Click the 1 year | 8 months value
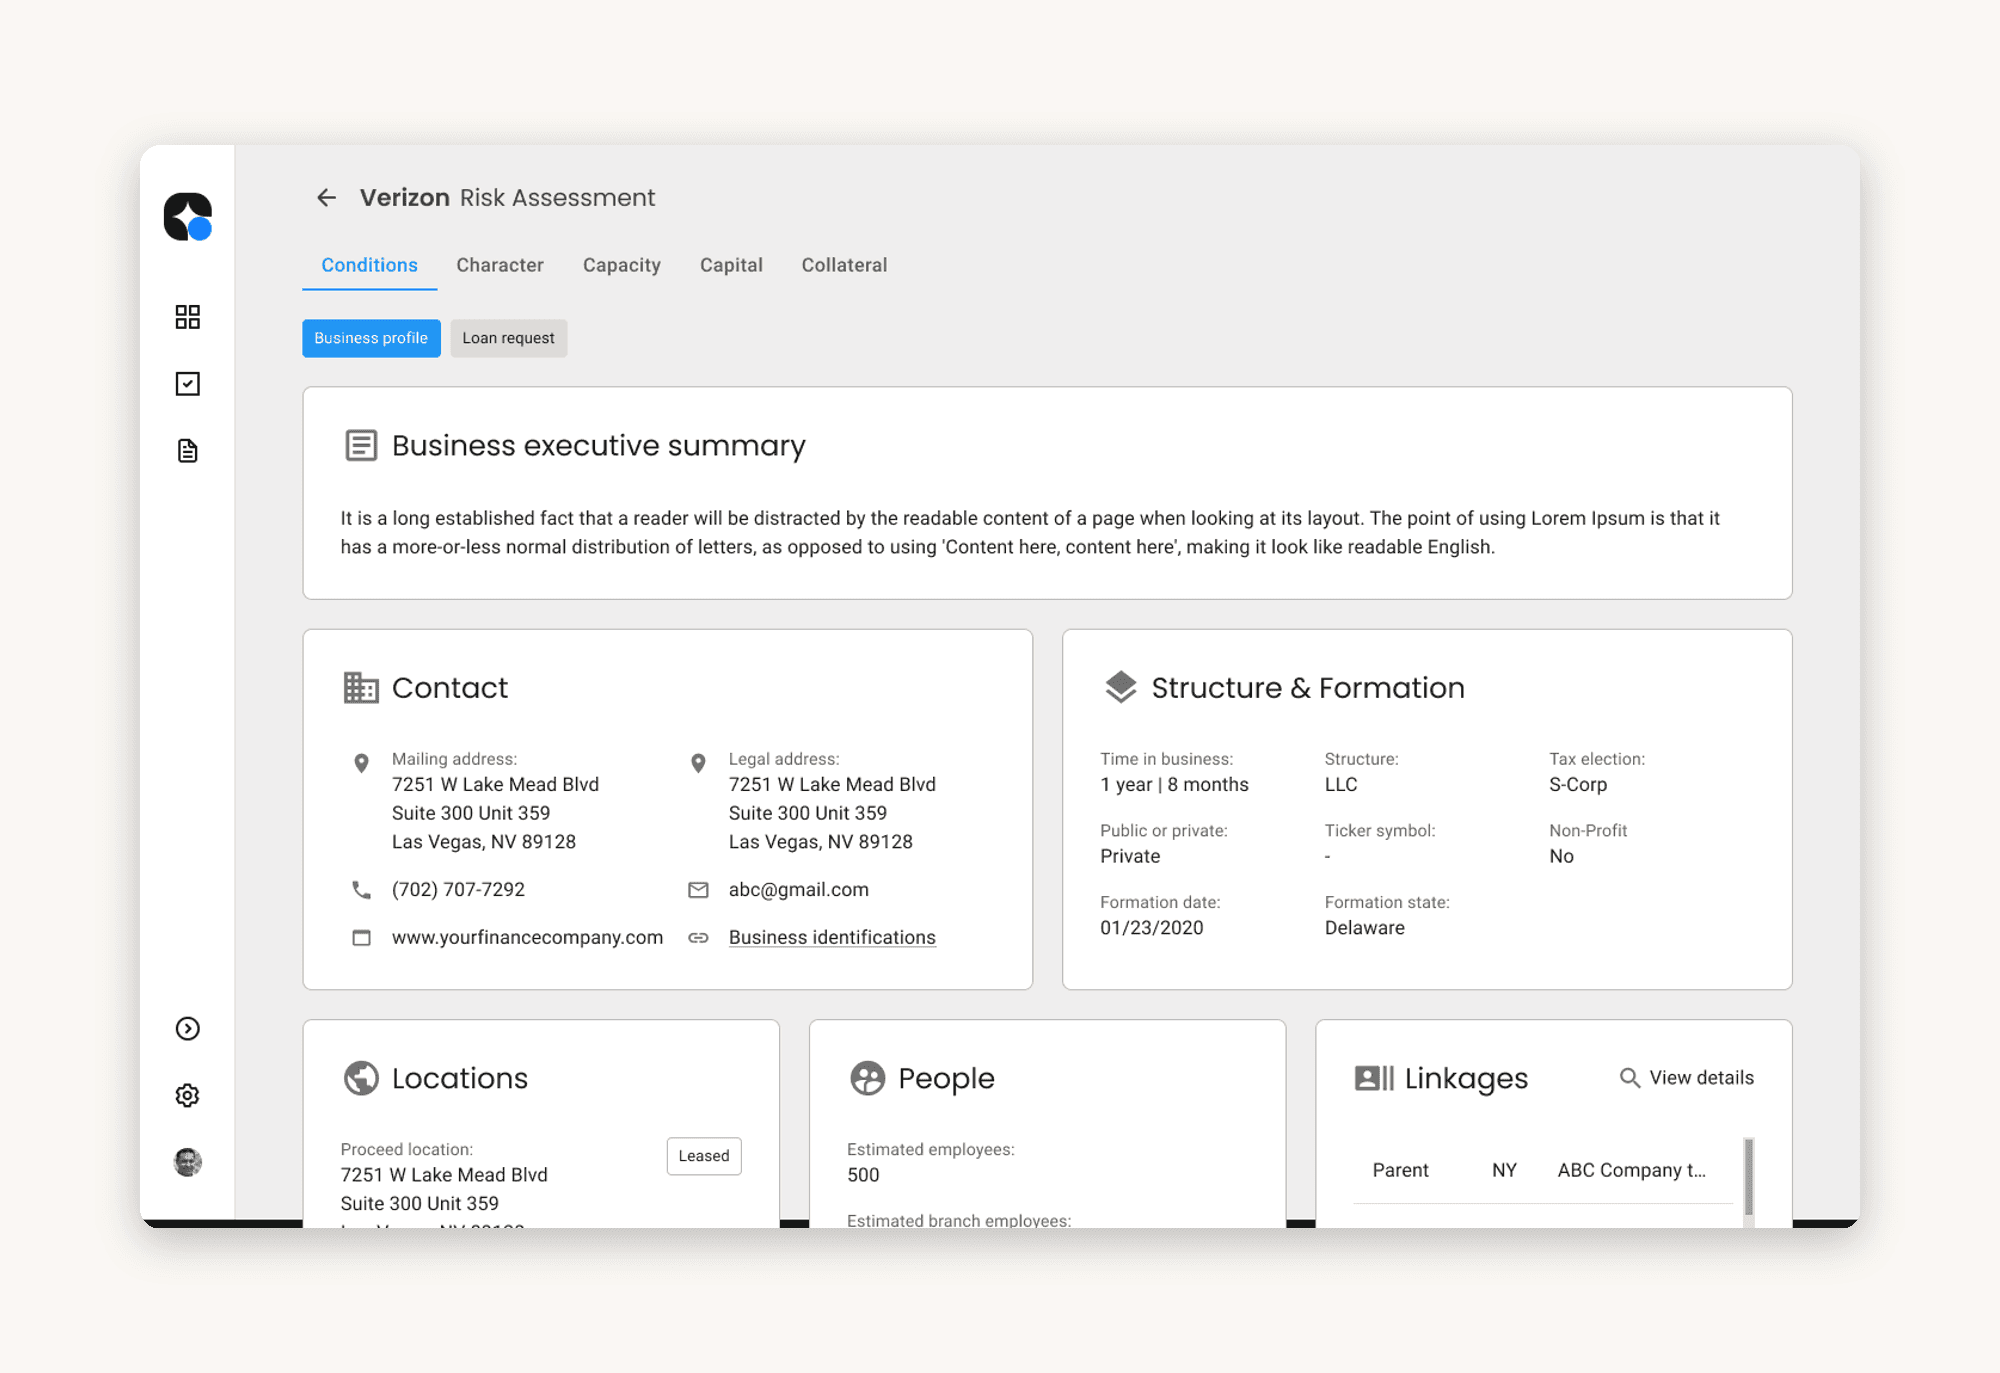Image resolution: width=2000 pixels, height=1373 pixels. pyautogui.click(x=1174, y=785)
